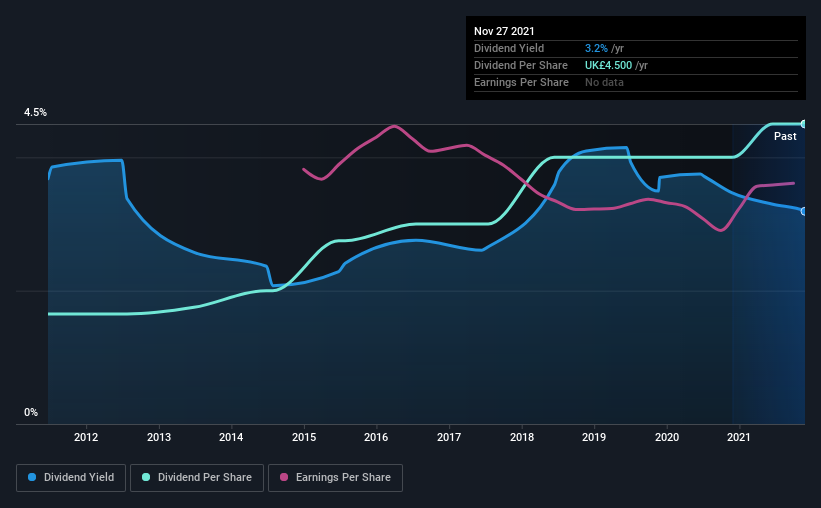
Task: Click the 0% y-axis label
Action: point(31,413)
